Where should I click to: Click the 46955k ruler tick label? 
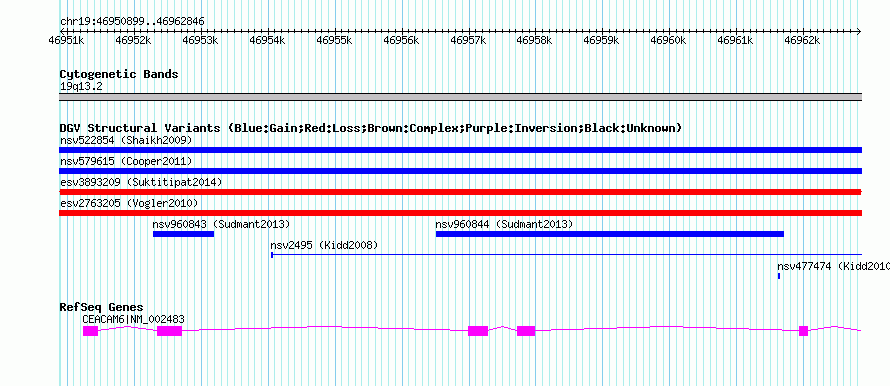click(335, 41)
